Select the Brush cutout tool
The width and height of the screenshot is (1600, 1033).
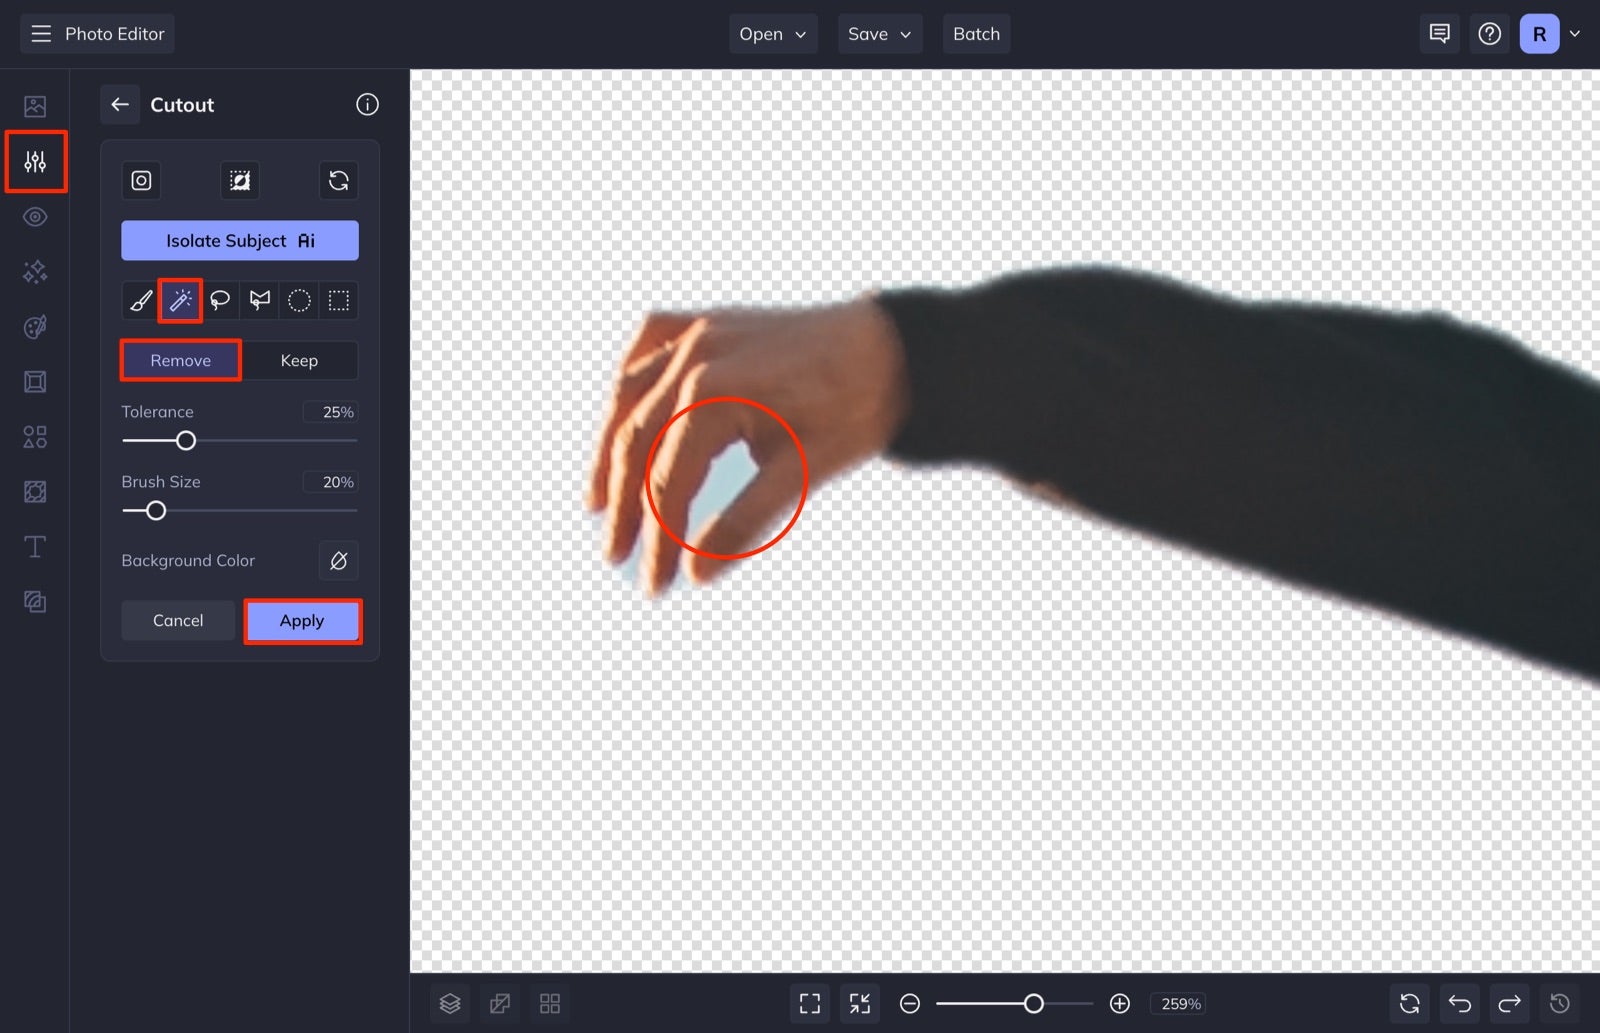coord(140,300)
